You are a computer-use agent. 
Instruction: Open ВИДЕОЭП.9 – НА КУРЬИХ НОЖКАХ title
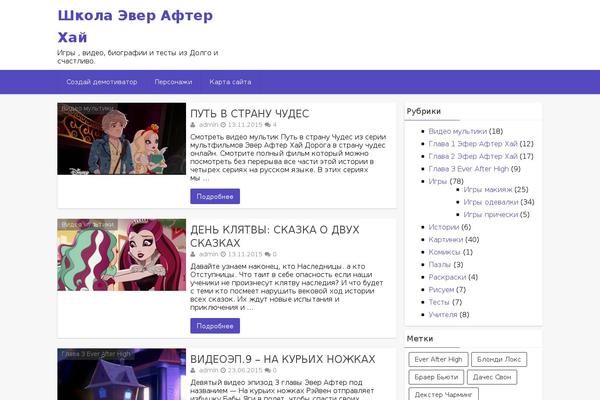(283, 359)
